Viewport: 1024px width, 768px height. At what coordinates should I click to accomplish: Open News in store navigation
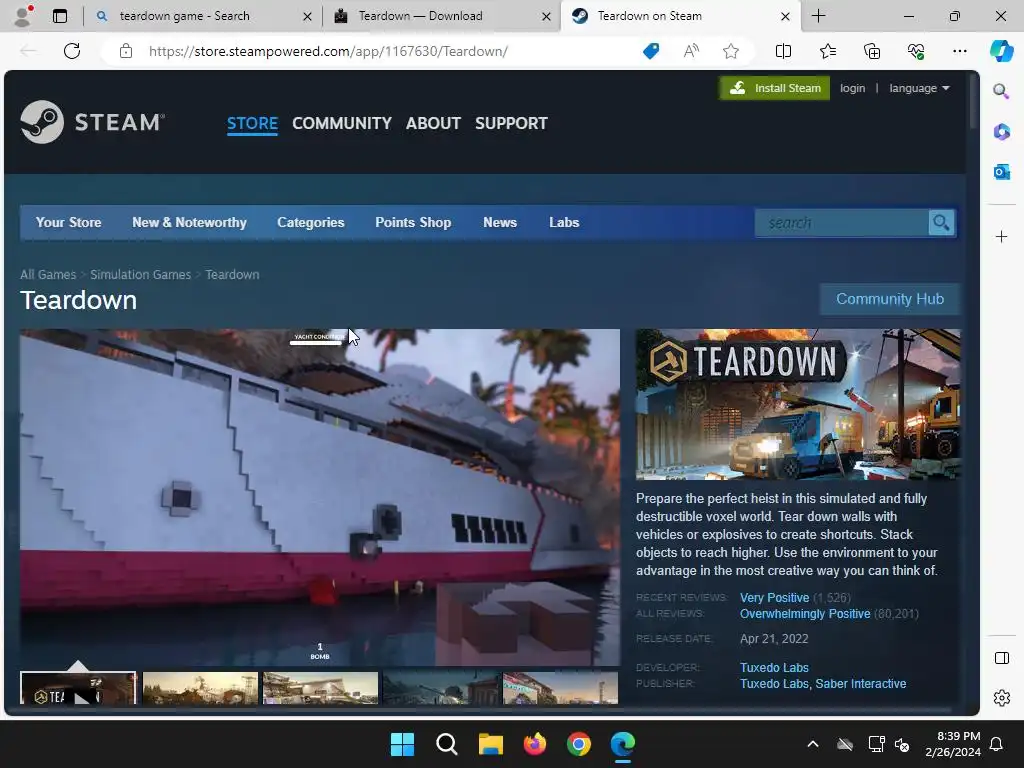500,223
